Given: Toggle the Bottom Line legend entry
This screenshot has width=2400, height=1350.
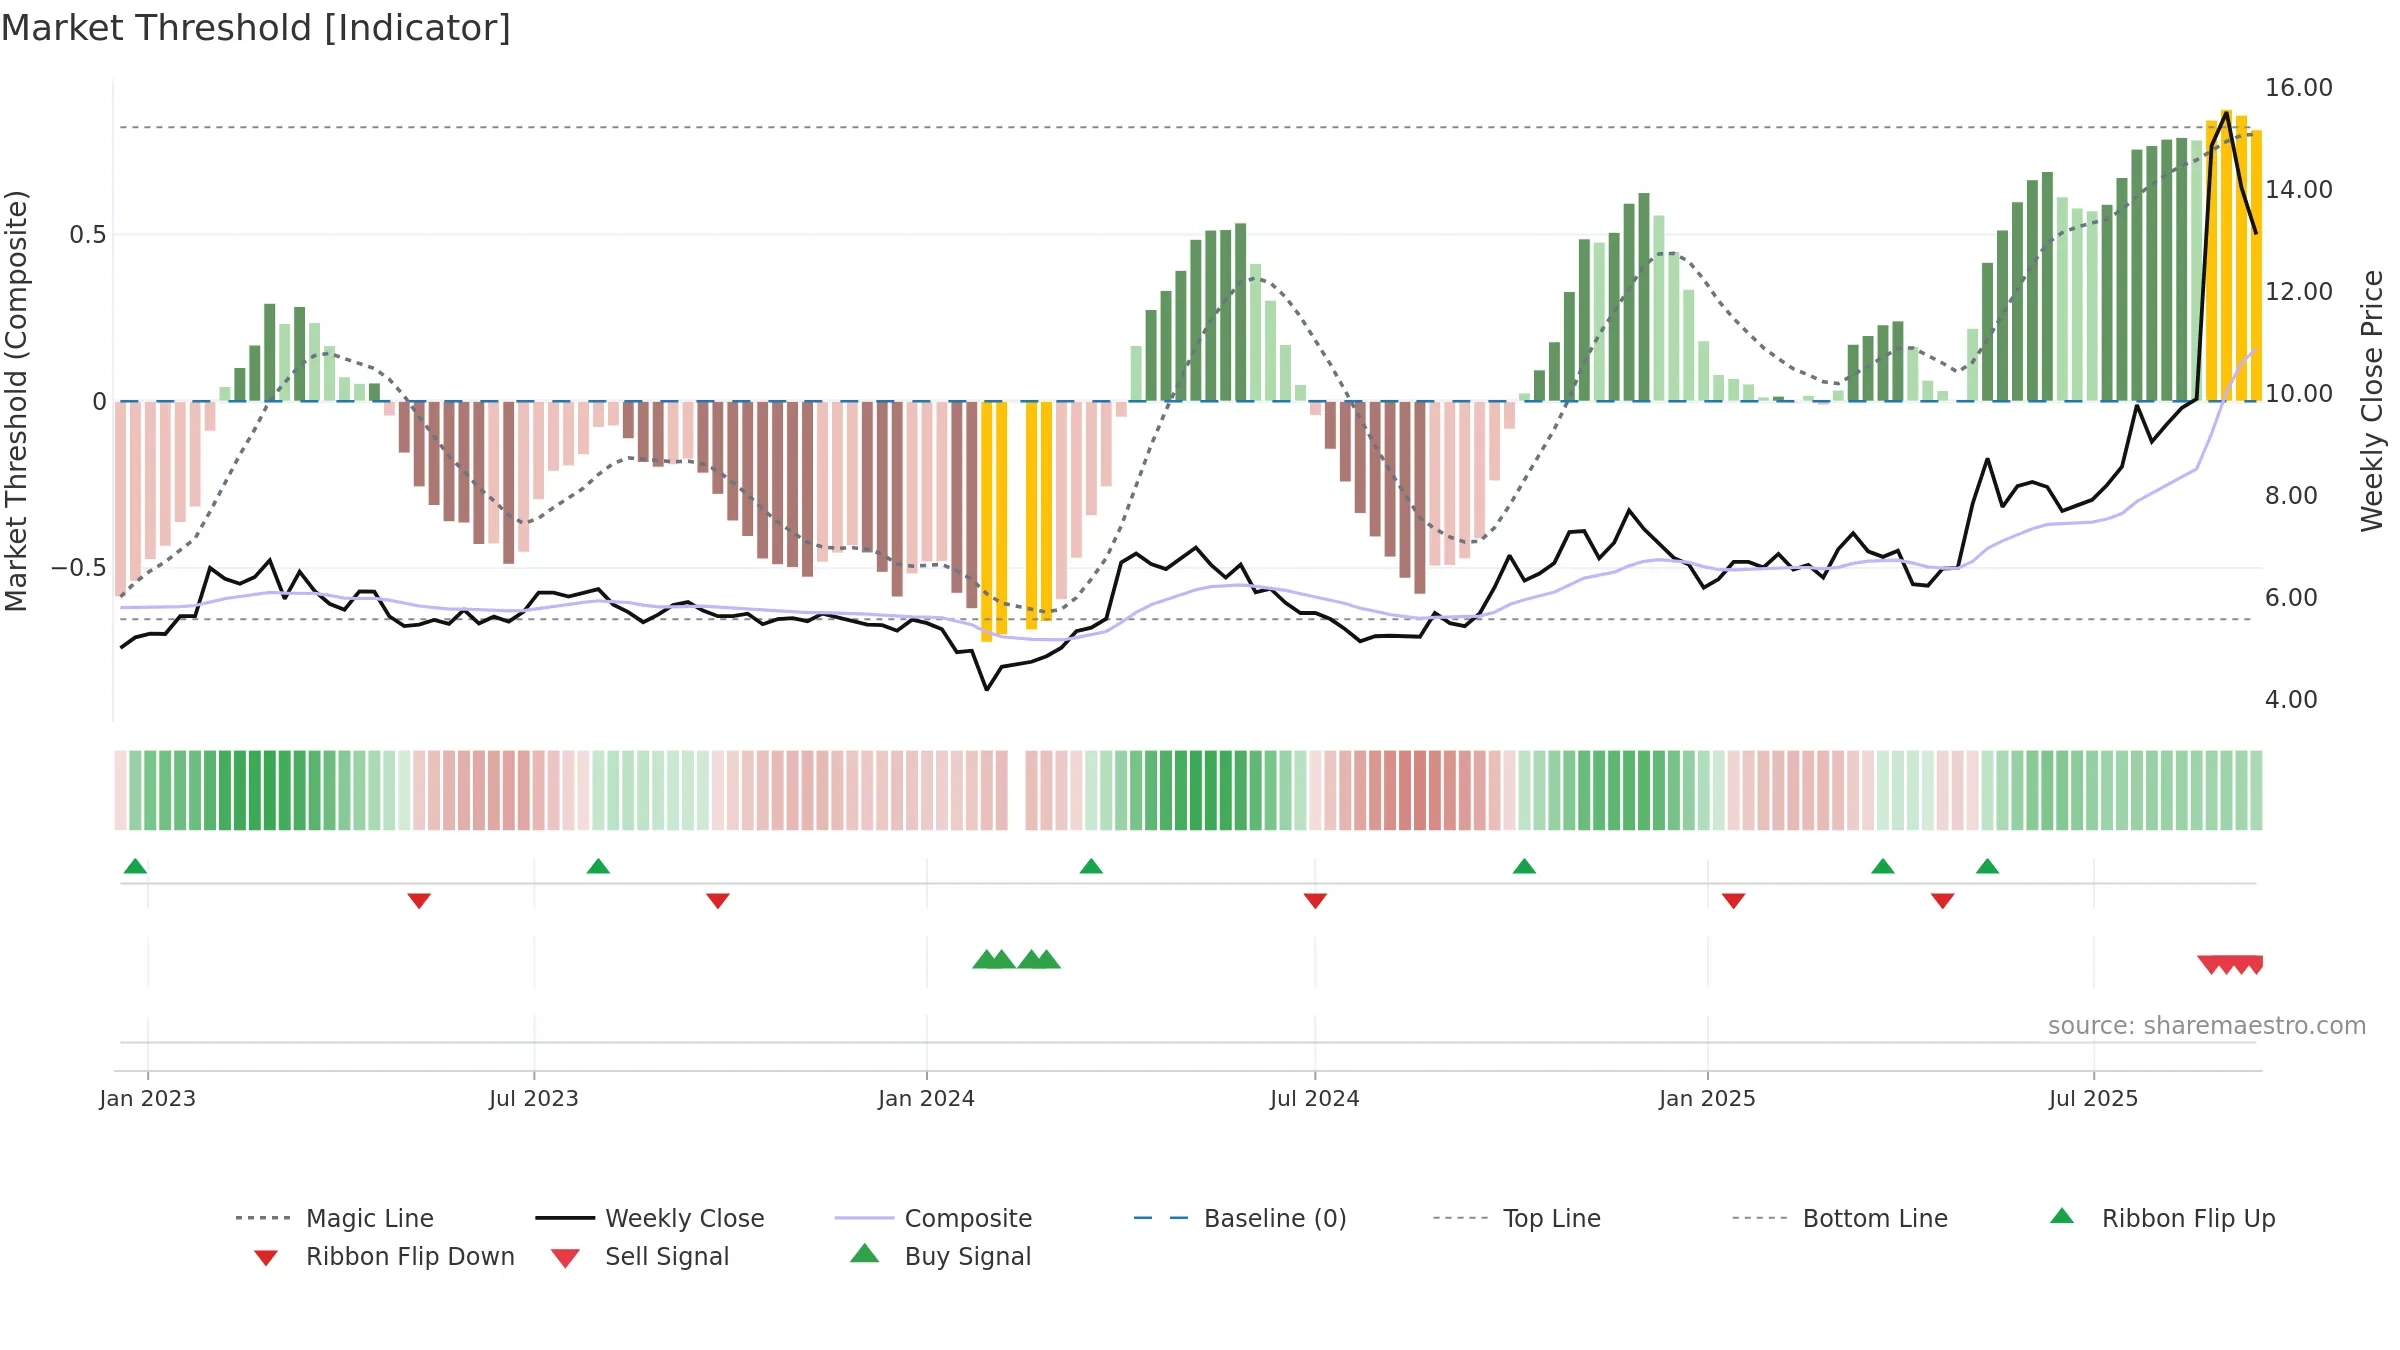Looking at the screenshot, I should (x=1840, y=1218).
